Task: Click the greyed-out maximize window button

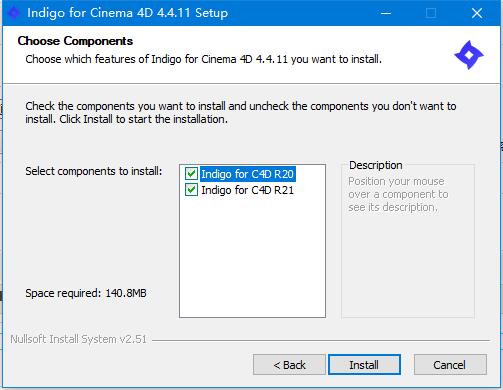Action: click(431, 13)
